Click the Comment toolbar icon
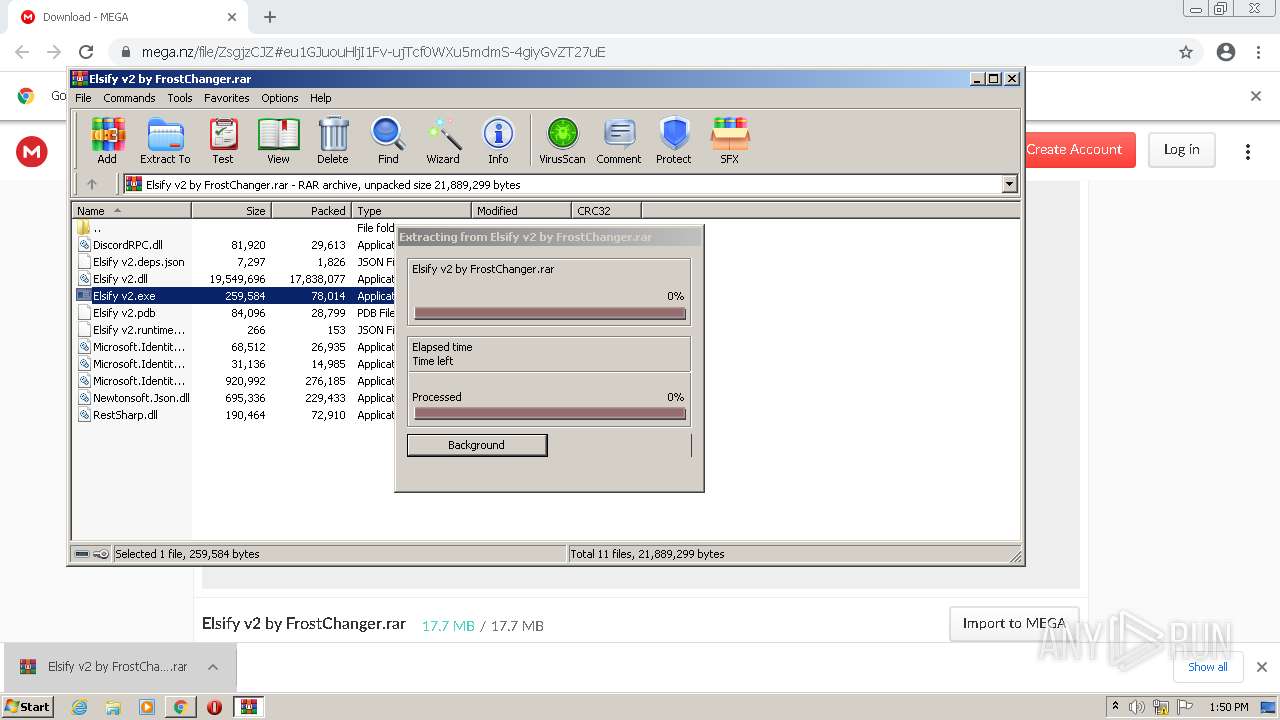 [x=619, y=140]
